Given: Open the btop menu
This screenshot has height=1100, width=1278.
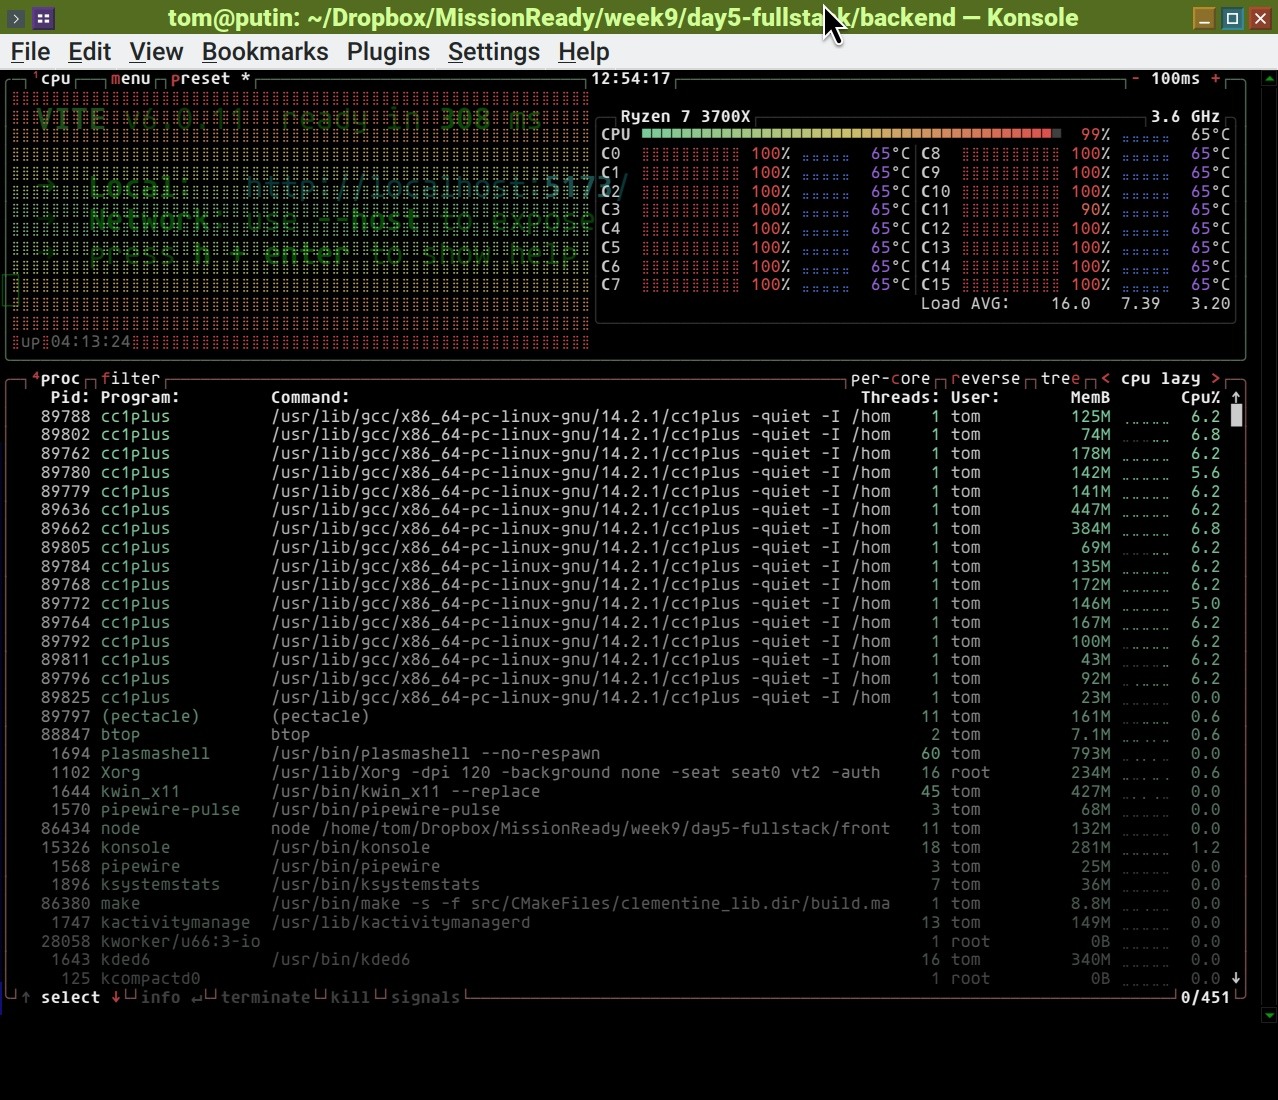Looking at the screenshot, I should [130, 78].
